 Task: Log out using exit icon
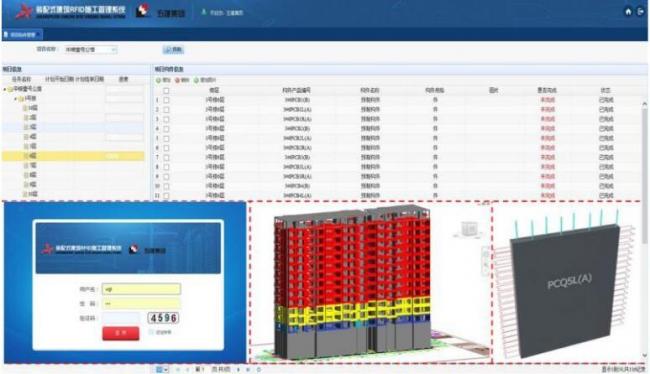641,12
